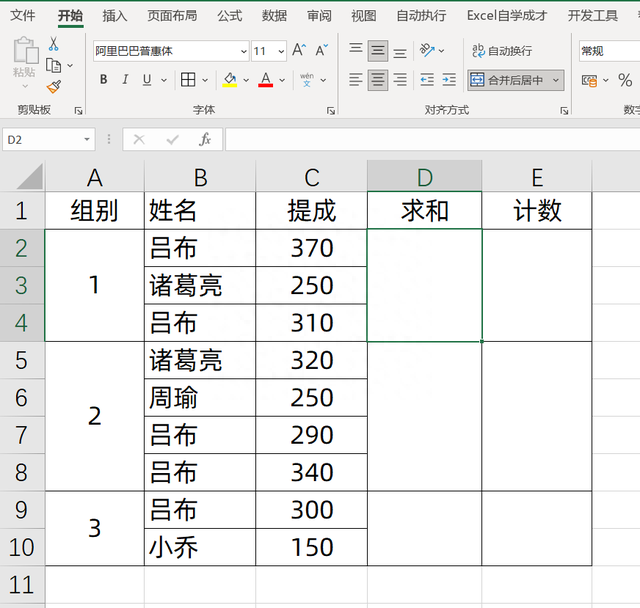The height and width of the screenshot is (608, 640).
Task: Apply percent style
Action: coord(625,80)
